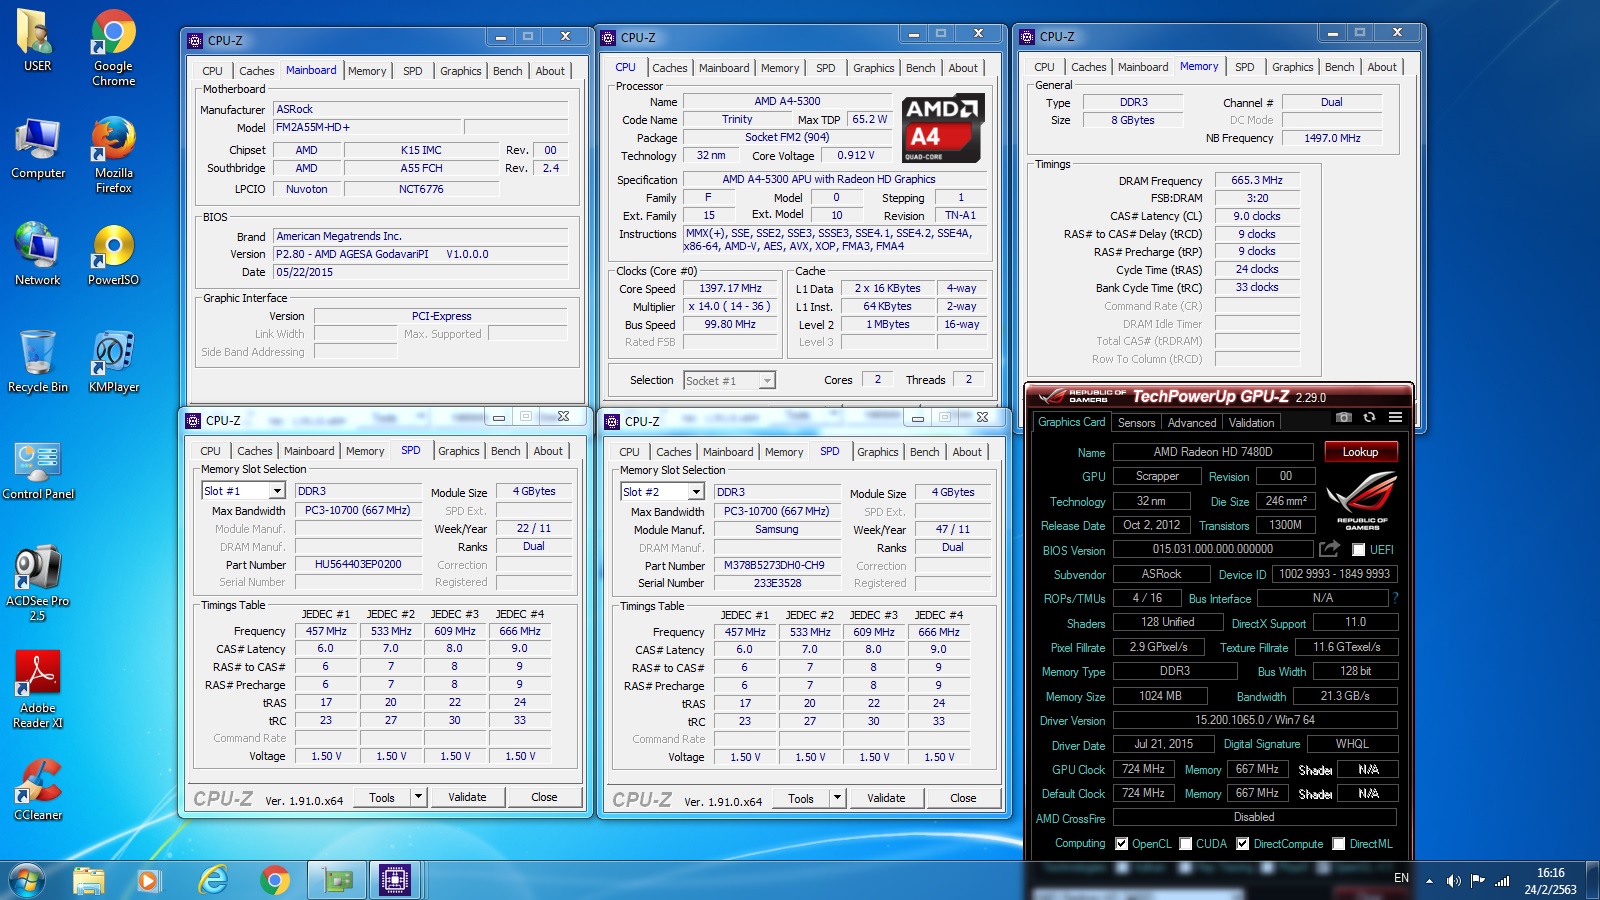This screenshot has width=1600, height=900.
Task: Click Validate in the Slot #2 CPU-Z window
Action: point(886,798)
